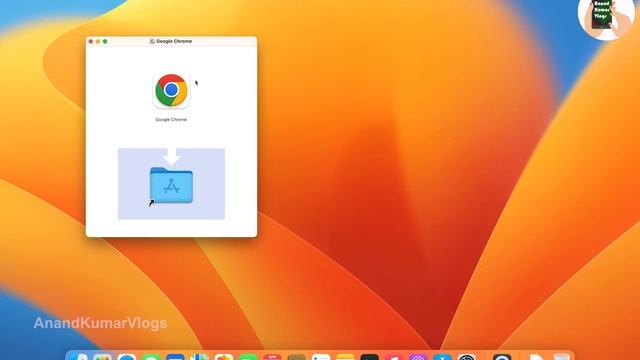Minimize the Google Chrome installer window

tap(98, 41)
